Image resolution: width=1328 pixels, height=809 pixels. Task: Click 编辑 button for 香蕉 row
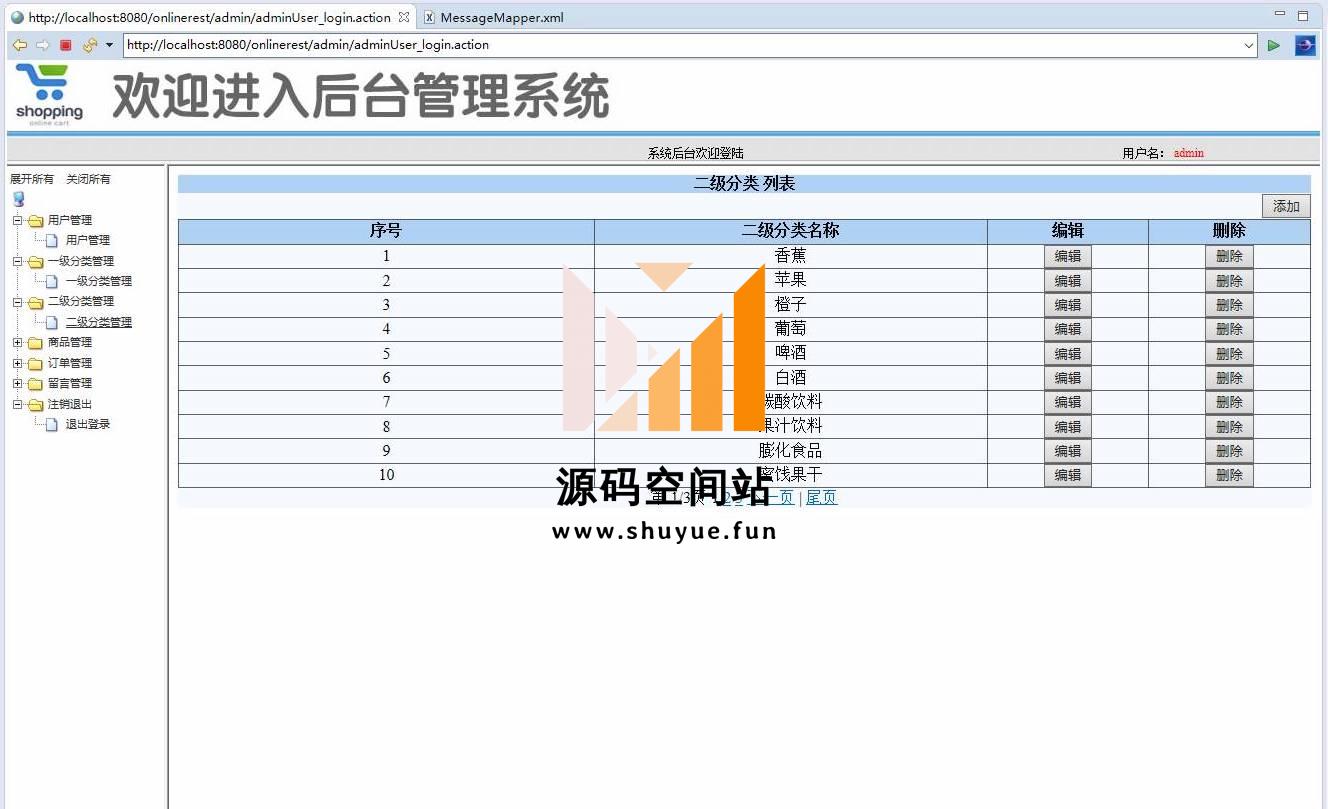point(1067,257)
